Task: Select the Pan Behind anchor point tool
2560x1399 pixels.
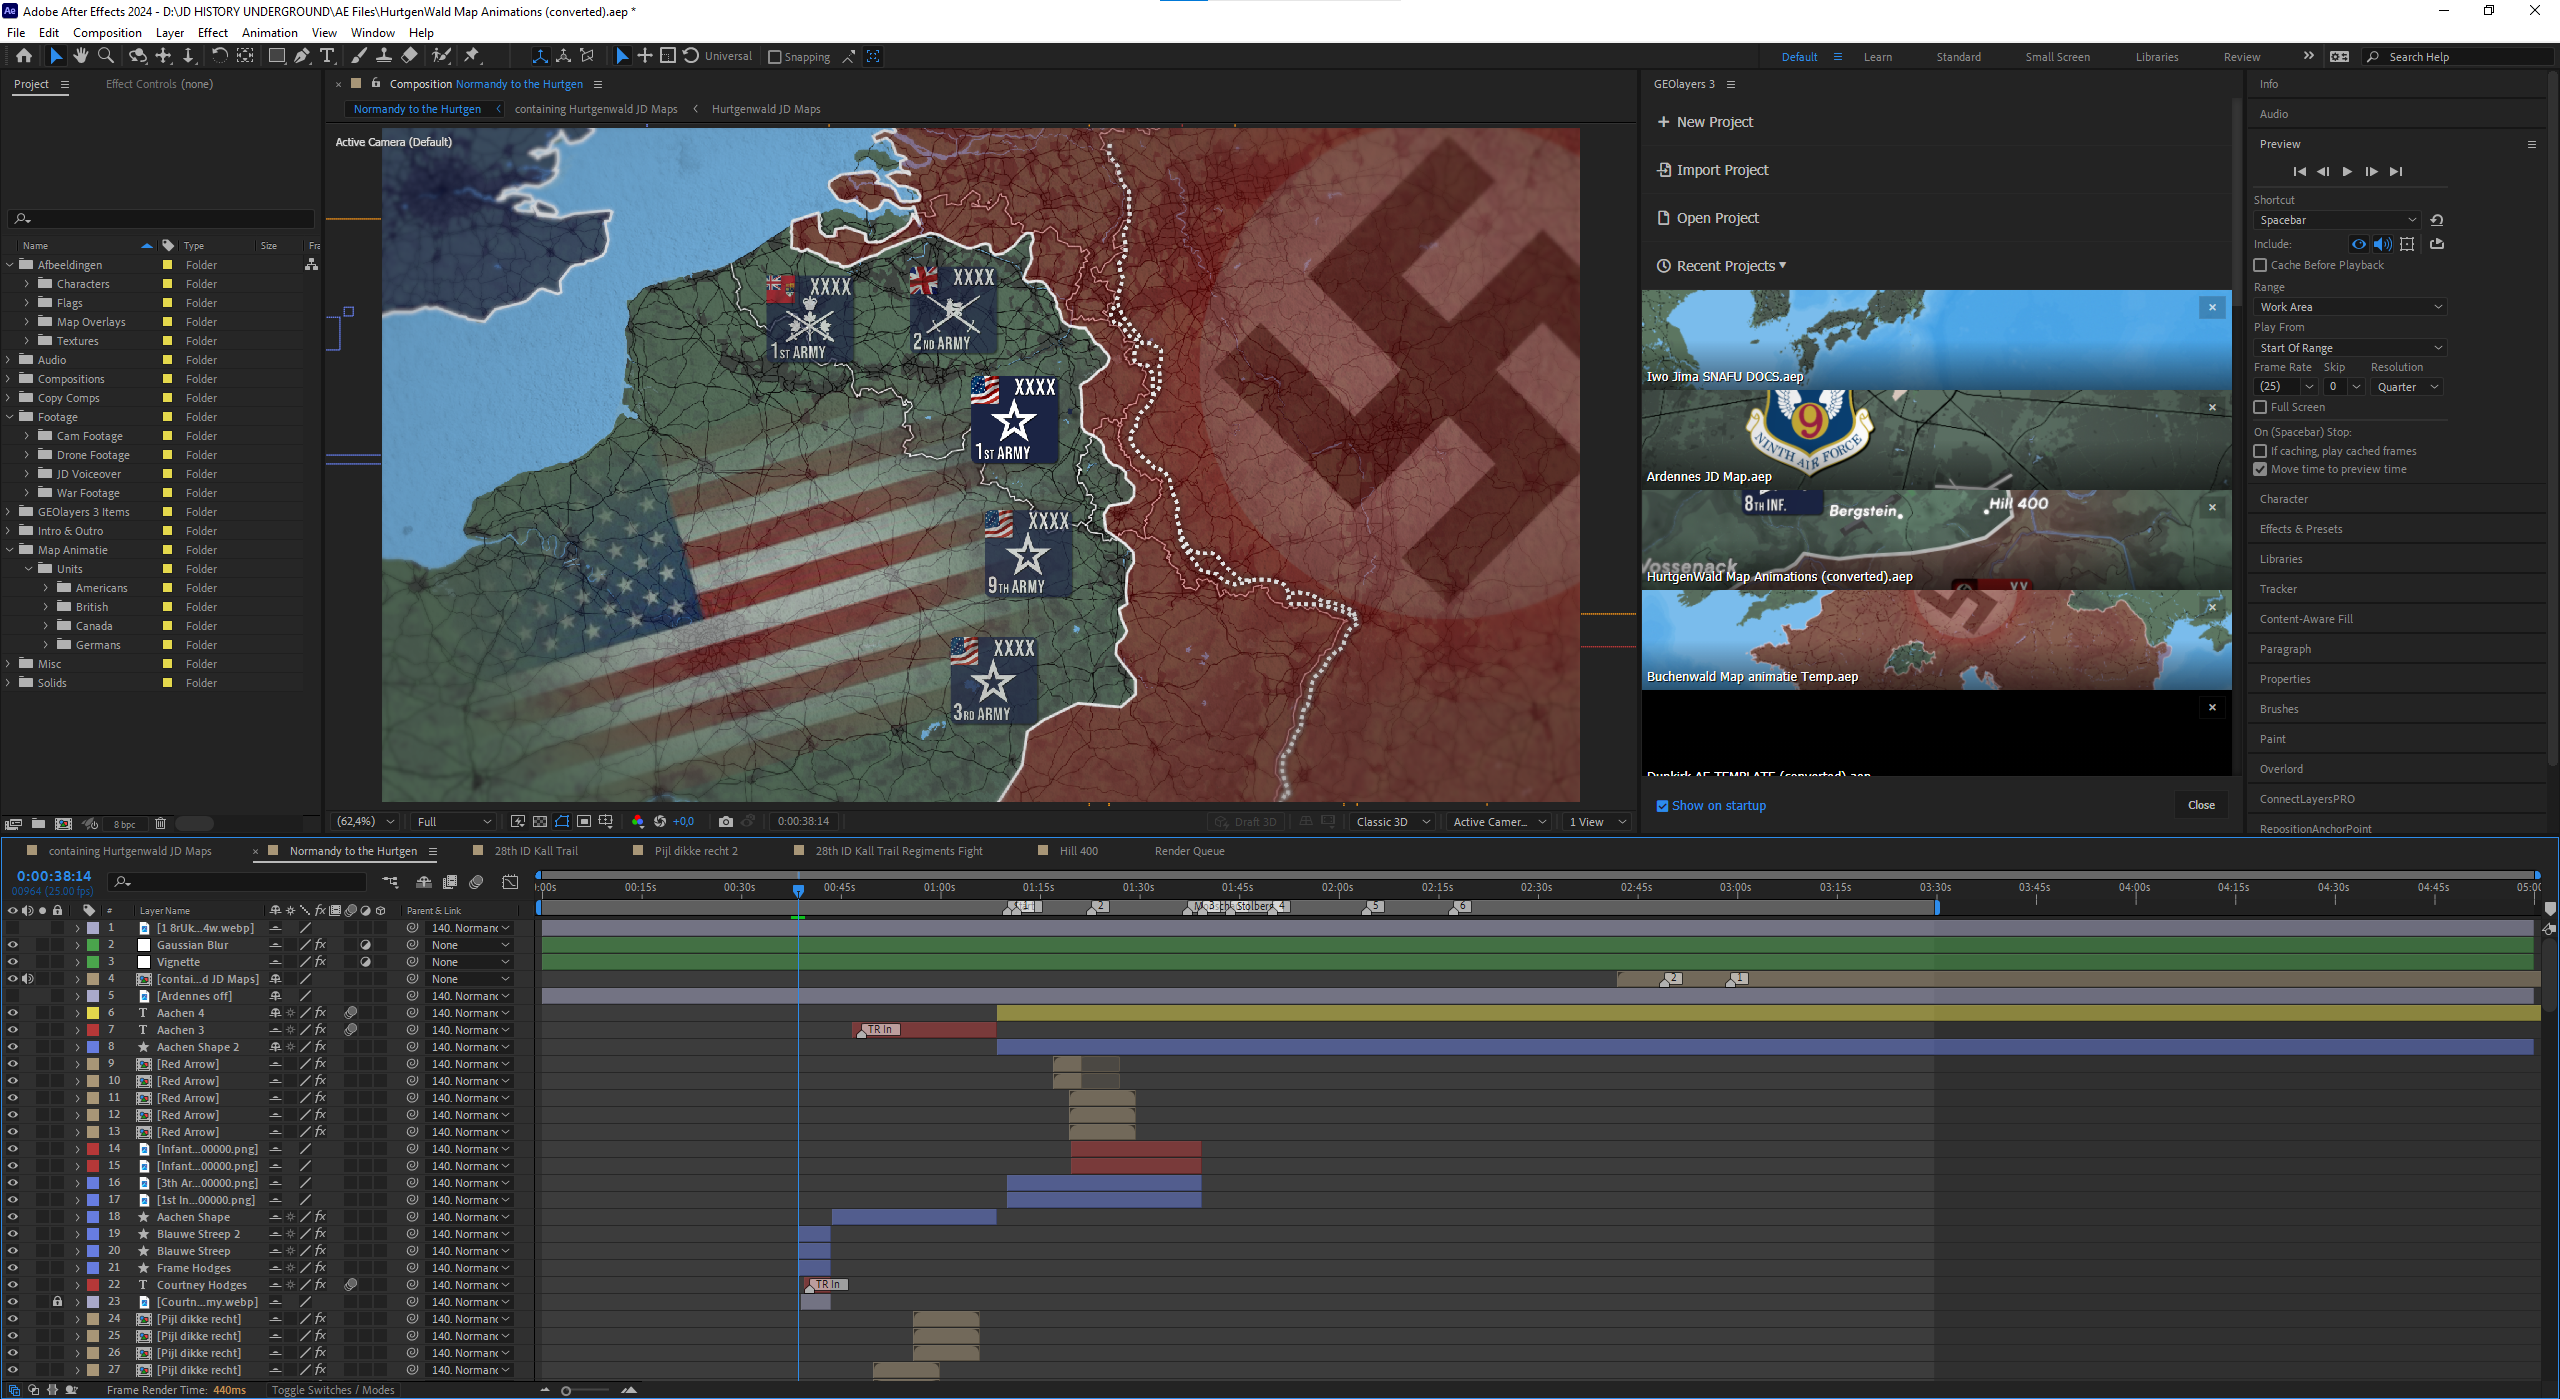Action: (245, 56)
